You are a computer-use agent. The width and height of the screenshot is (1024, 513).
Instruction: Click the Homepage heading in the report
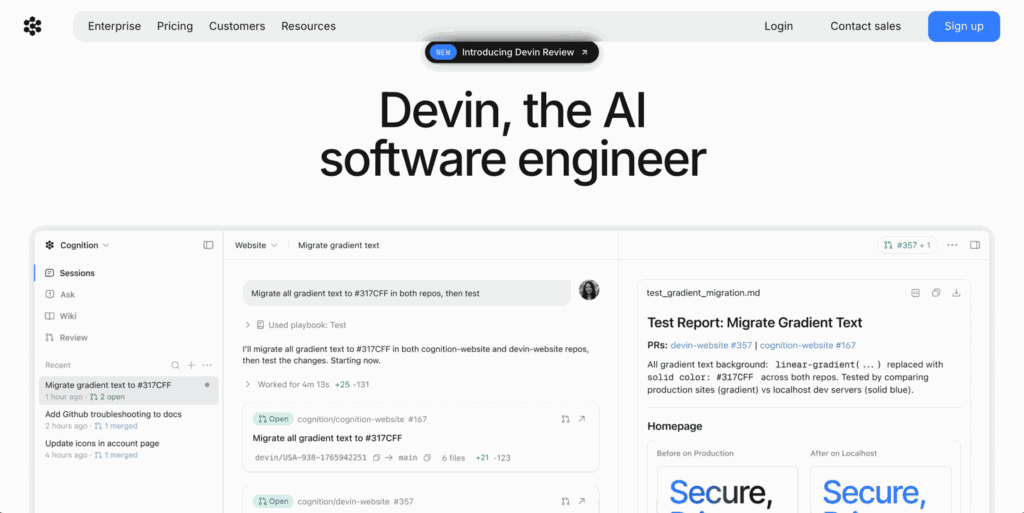(675, 426)
